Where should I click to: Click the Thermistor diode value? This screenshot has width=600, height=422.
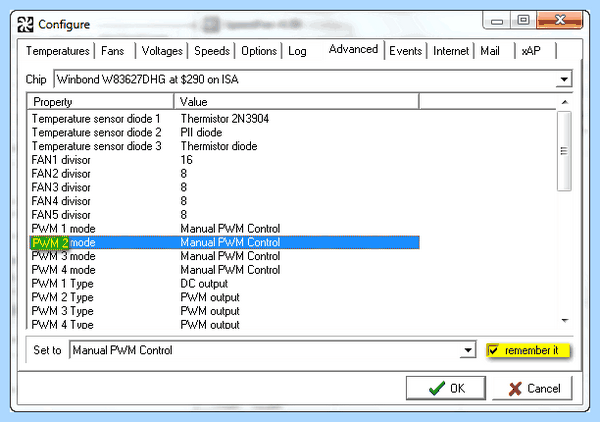coord(219,146)
